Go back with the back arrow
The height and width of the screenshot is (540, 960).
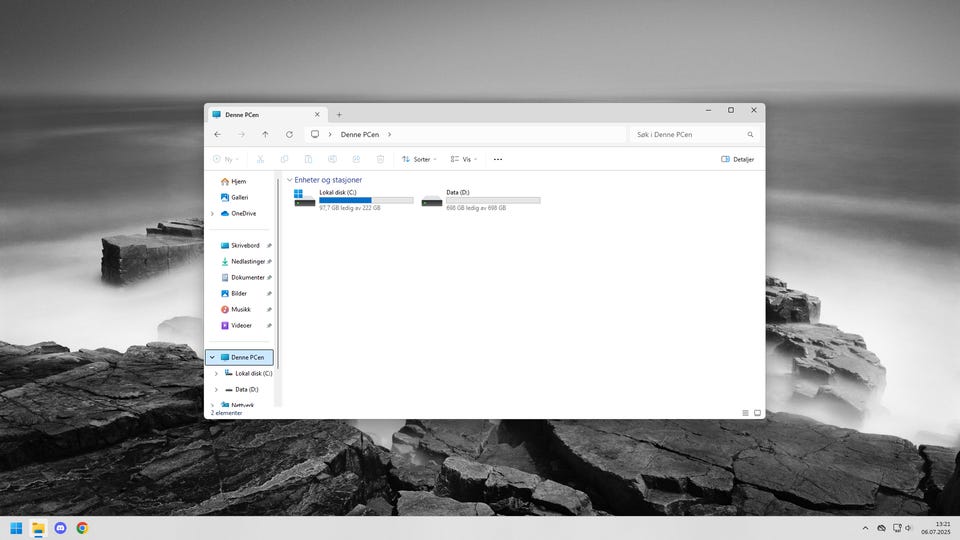tap(217, 134)
